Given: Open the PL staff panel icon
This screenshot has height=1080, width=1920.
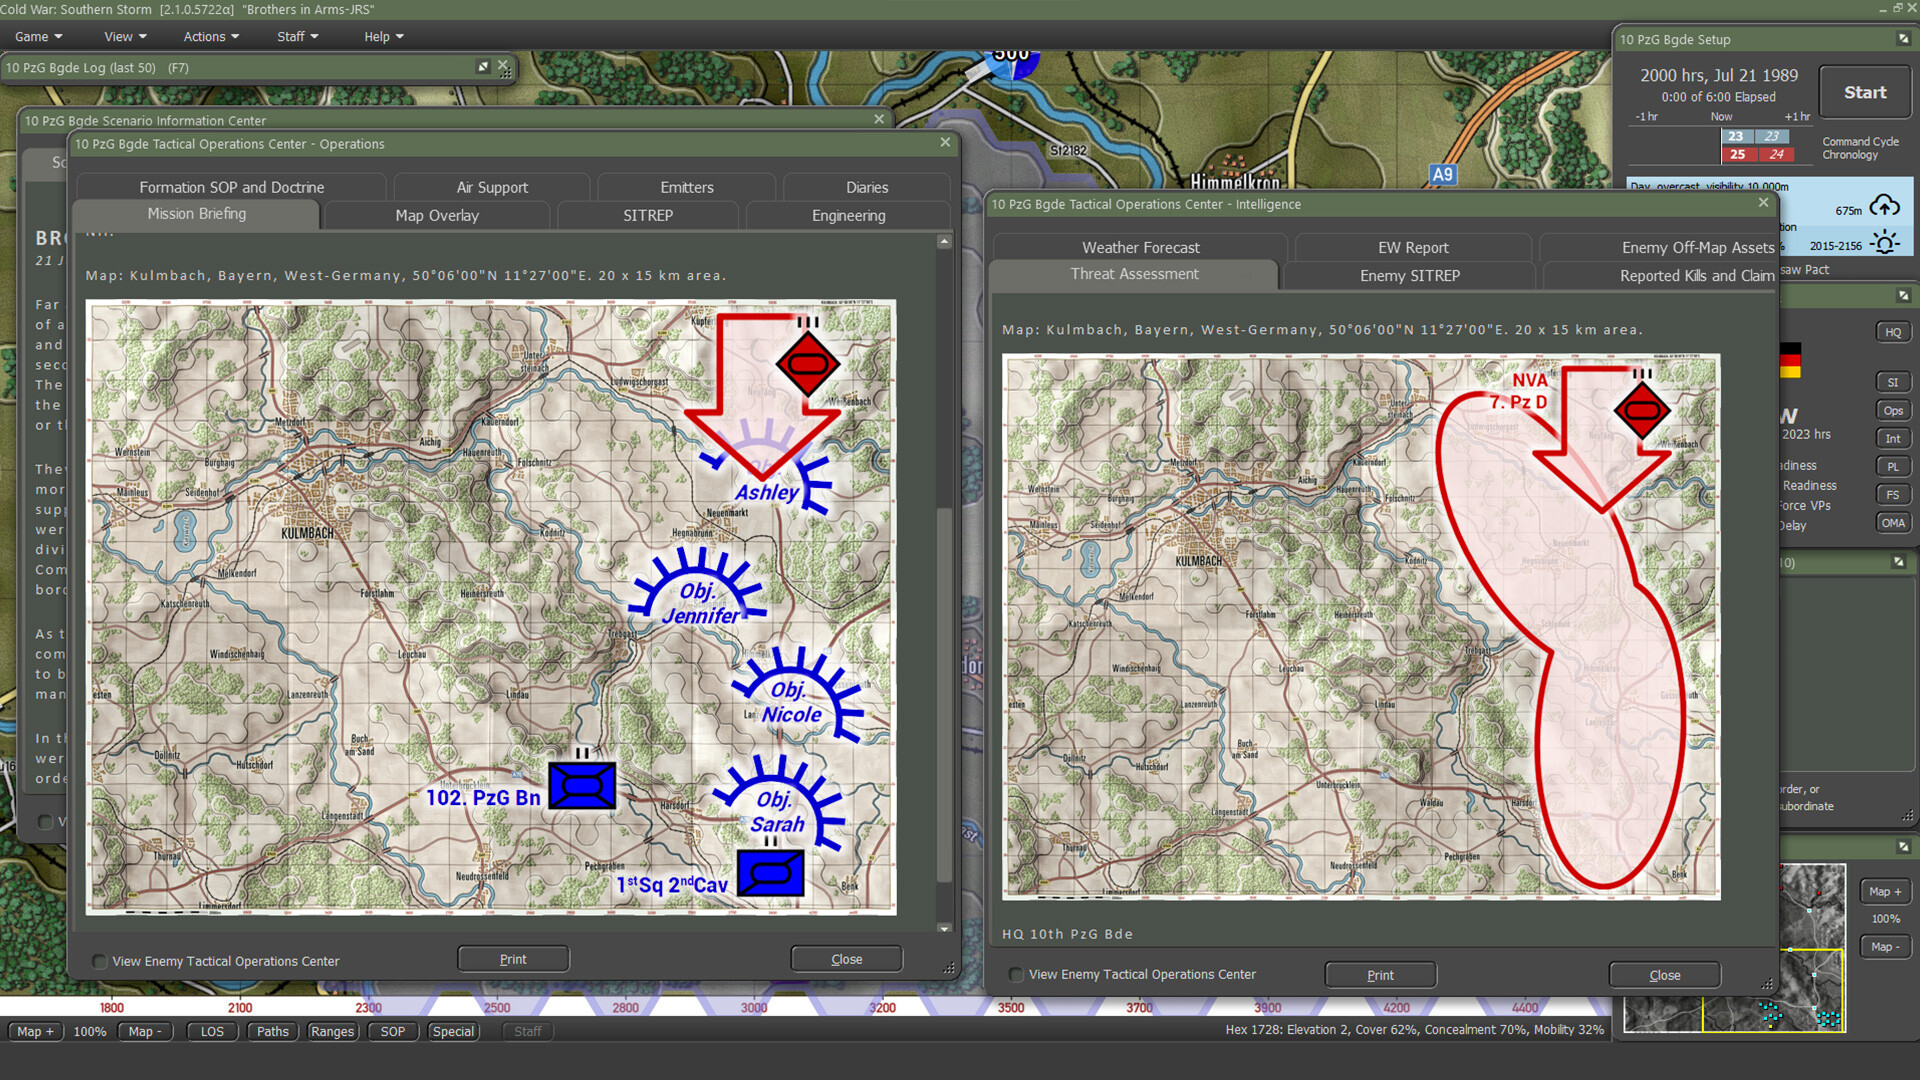Looking at the screenshot, I should click(x=1893, y=466).
